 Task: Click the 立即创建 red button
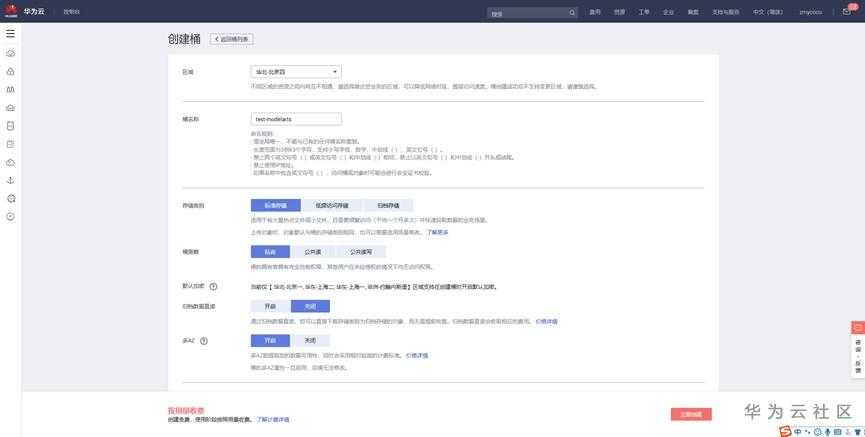click(x=691, y=414)
